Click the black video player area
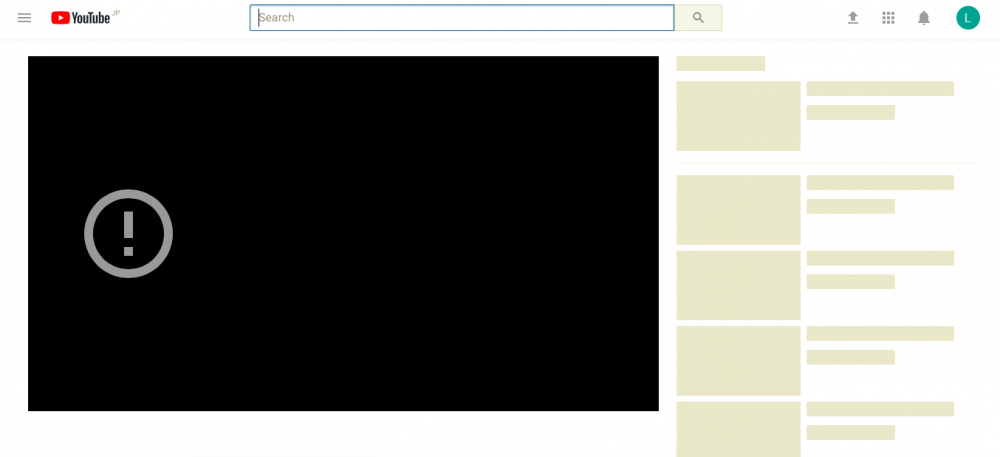The image size is (1000, 457). pos(343,233)
